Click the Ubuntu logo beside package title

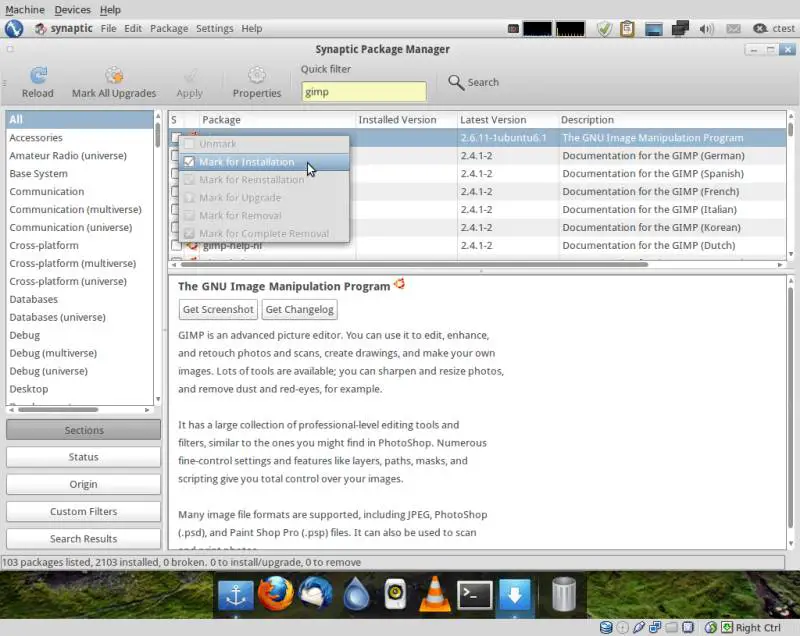tap(399, 284)
